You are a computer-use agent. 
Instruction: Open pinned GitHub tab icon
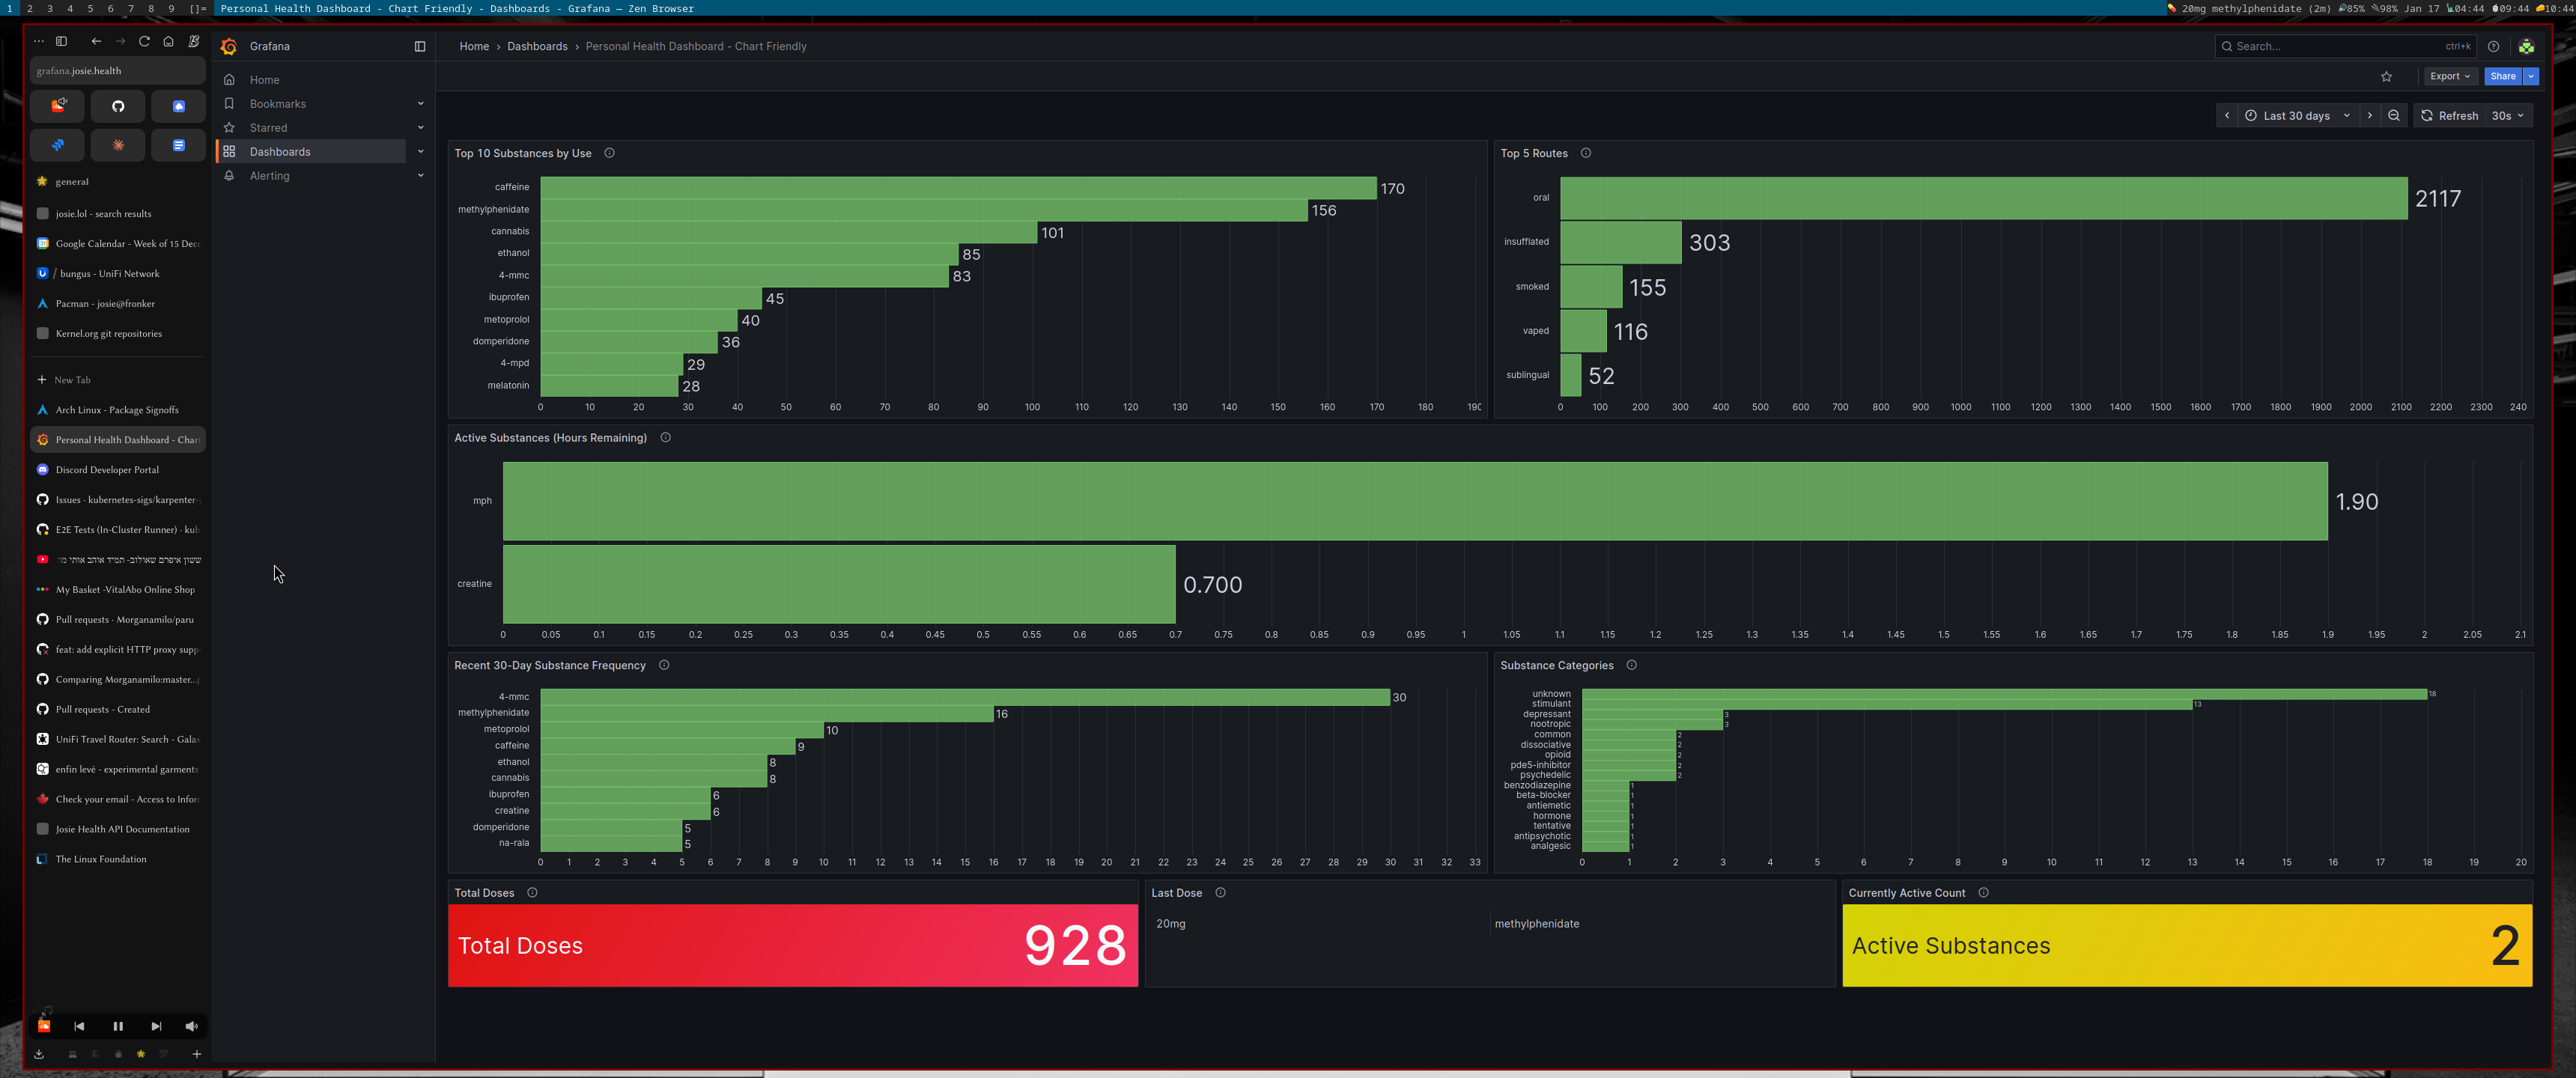(118, 106)
